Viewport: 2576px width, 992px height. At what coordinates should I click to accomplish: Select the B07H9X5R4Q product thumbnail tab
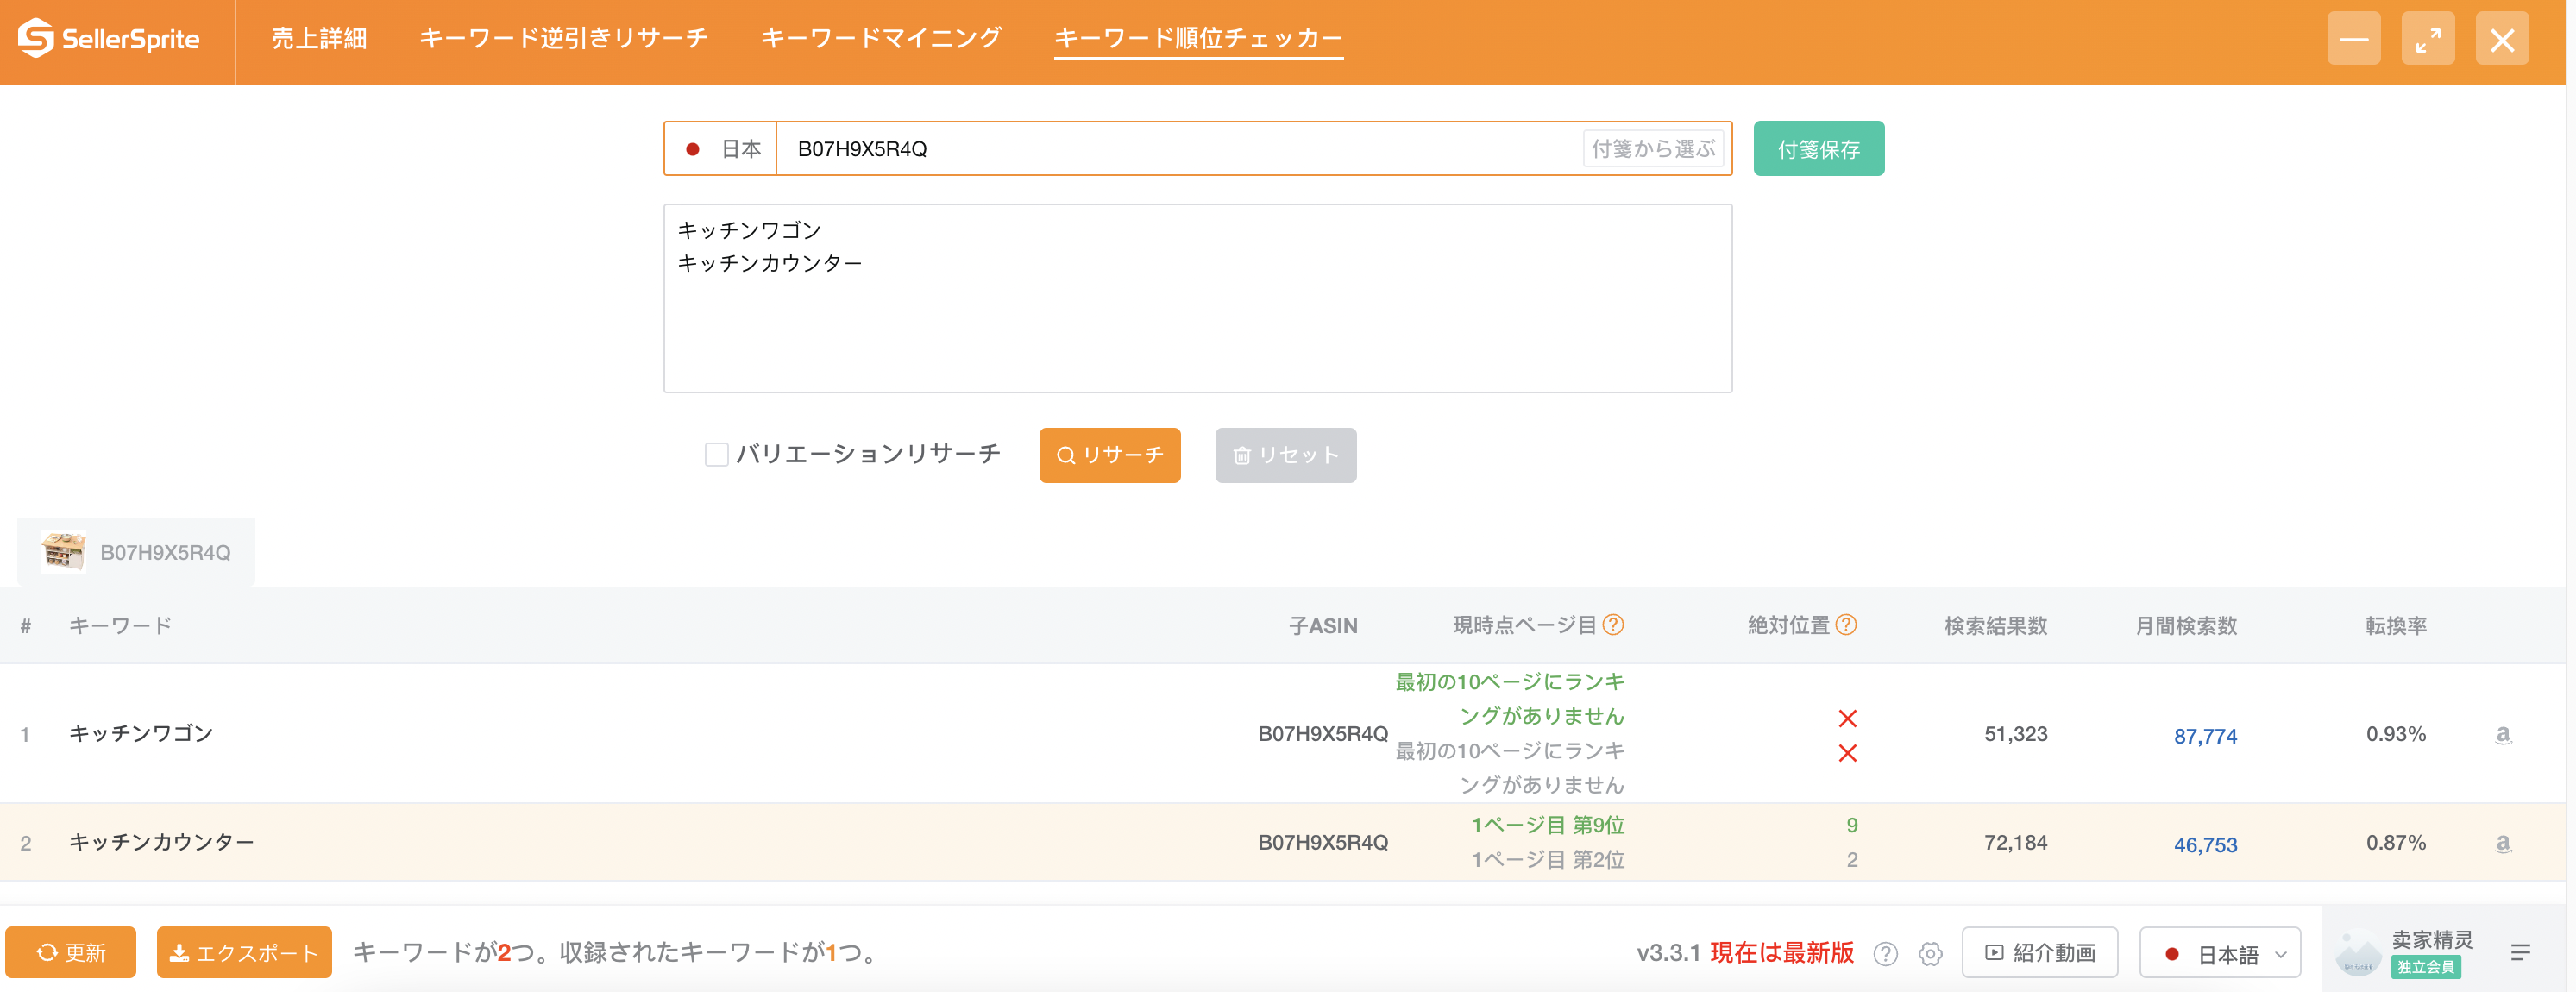136,552
